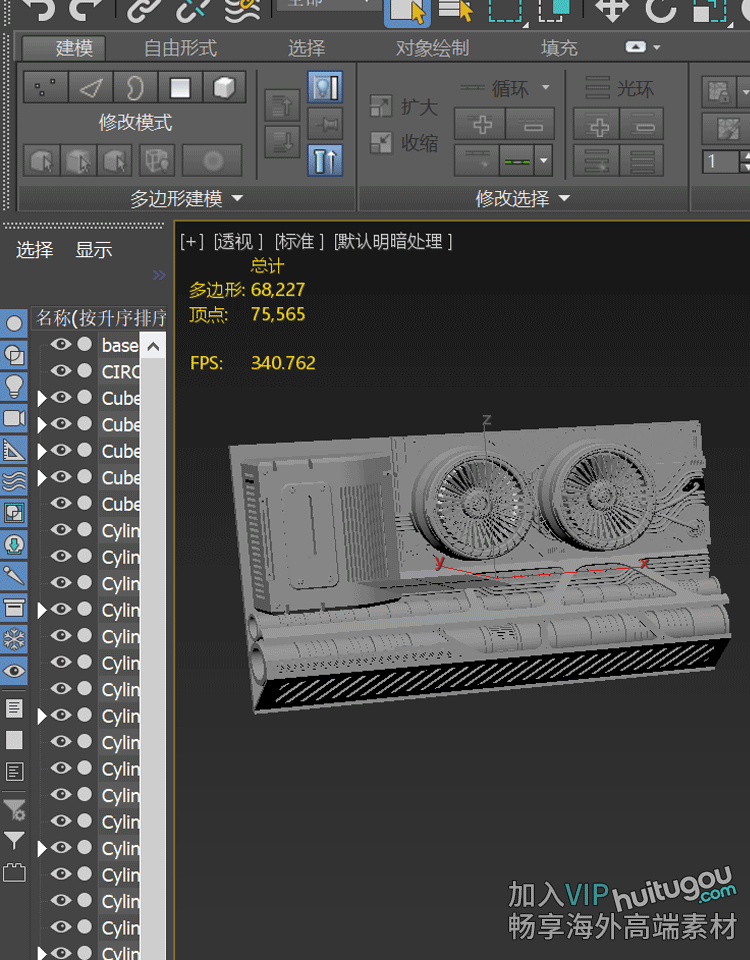This screenshot has width=750, height=960.
Task: Switch to Edge sub-object level
Action: 91,87
